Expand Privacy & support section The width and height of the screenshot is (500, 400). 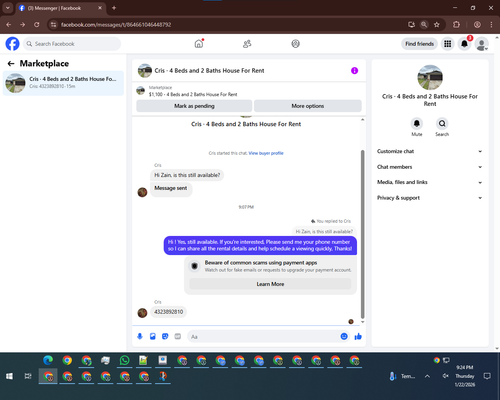coord(430,198)
